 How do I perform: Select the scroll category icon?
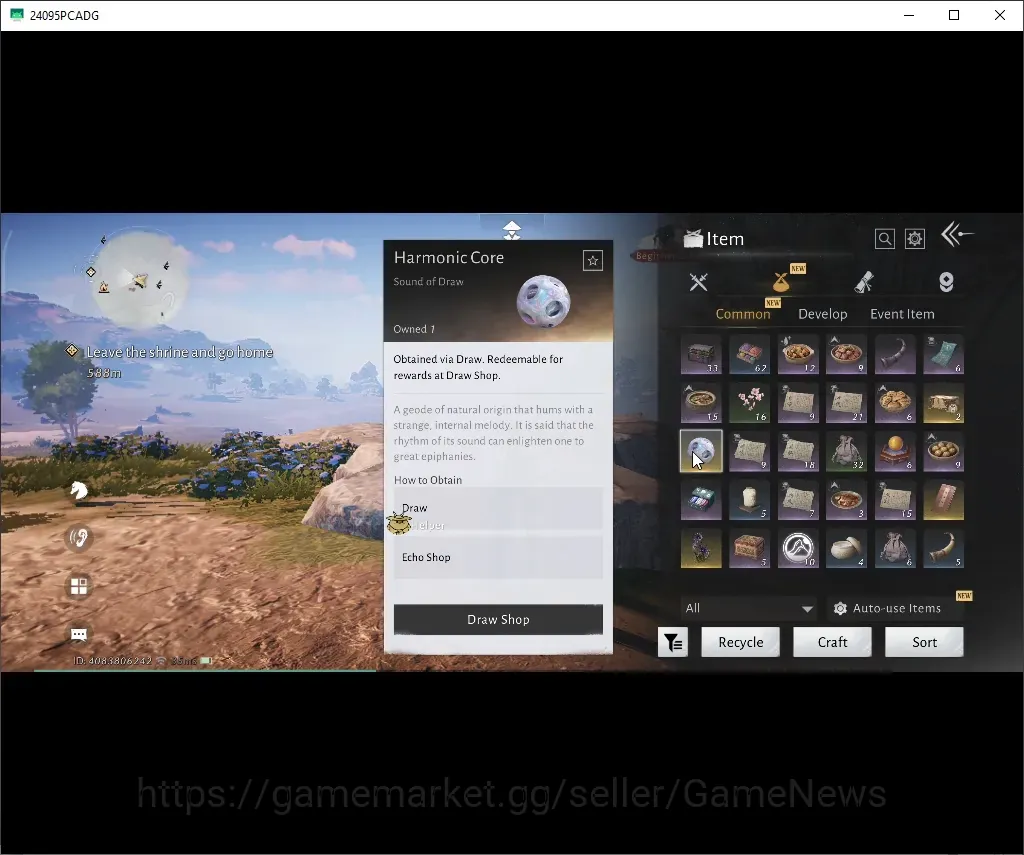(864, 282)
